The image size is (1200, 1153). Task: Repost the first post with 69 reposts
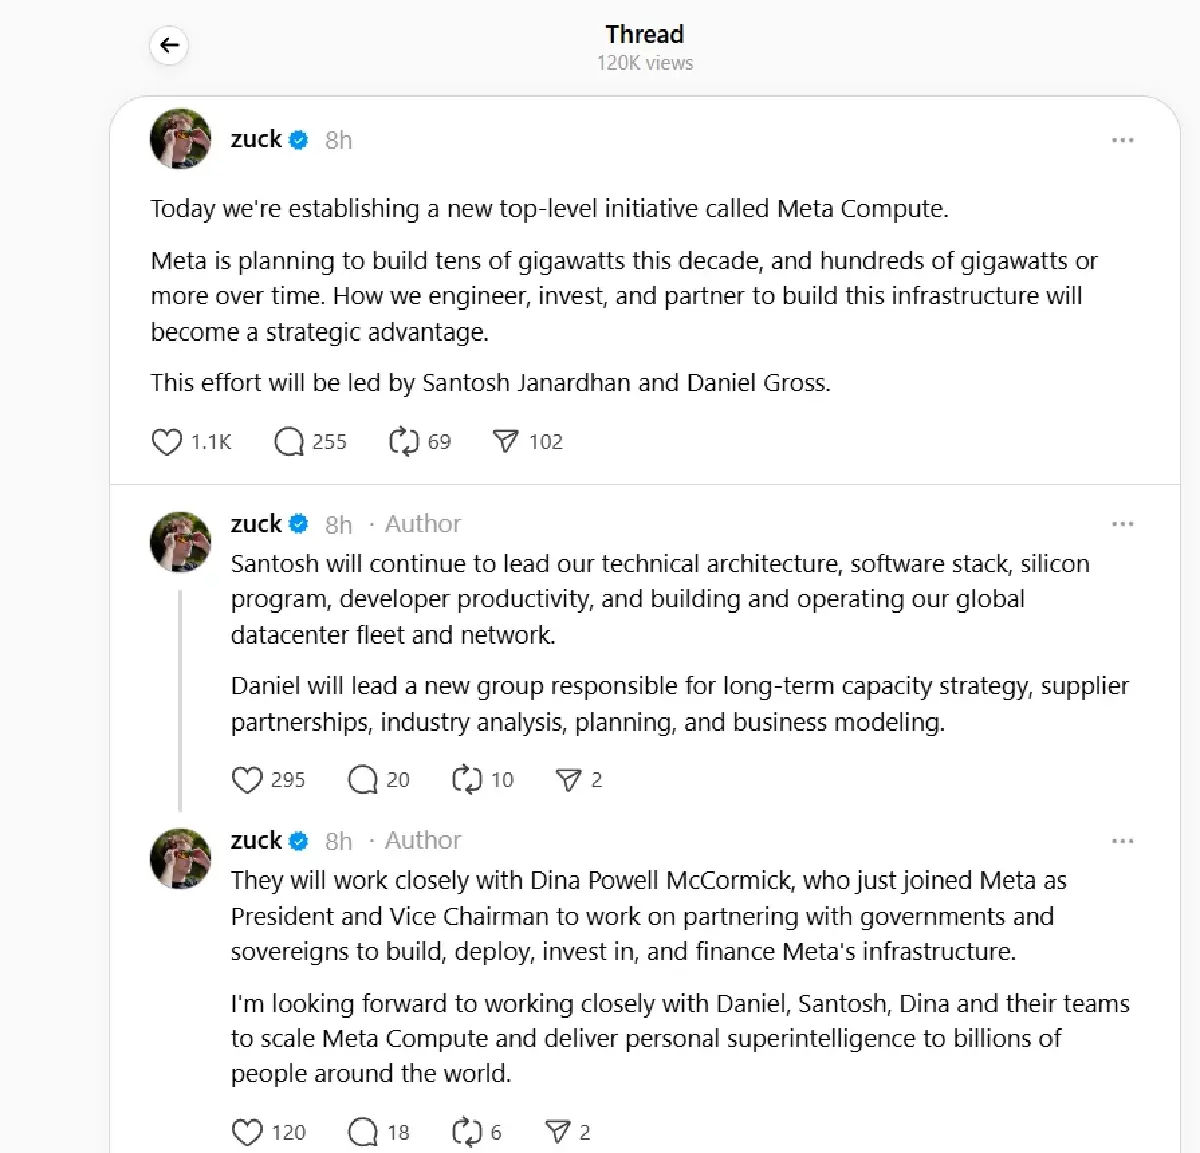coord(403,442)
